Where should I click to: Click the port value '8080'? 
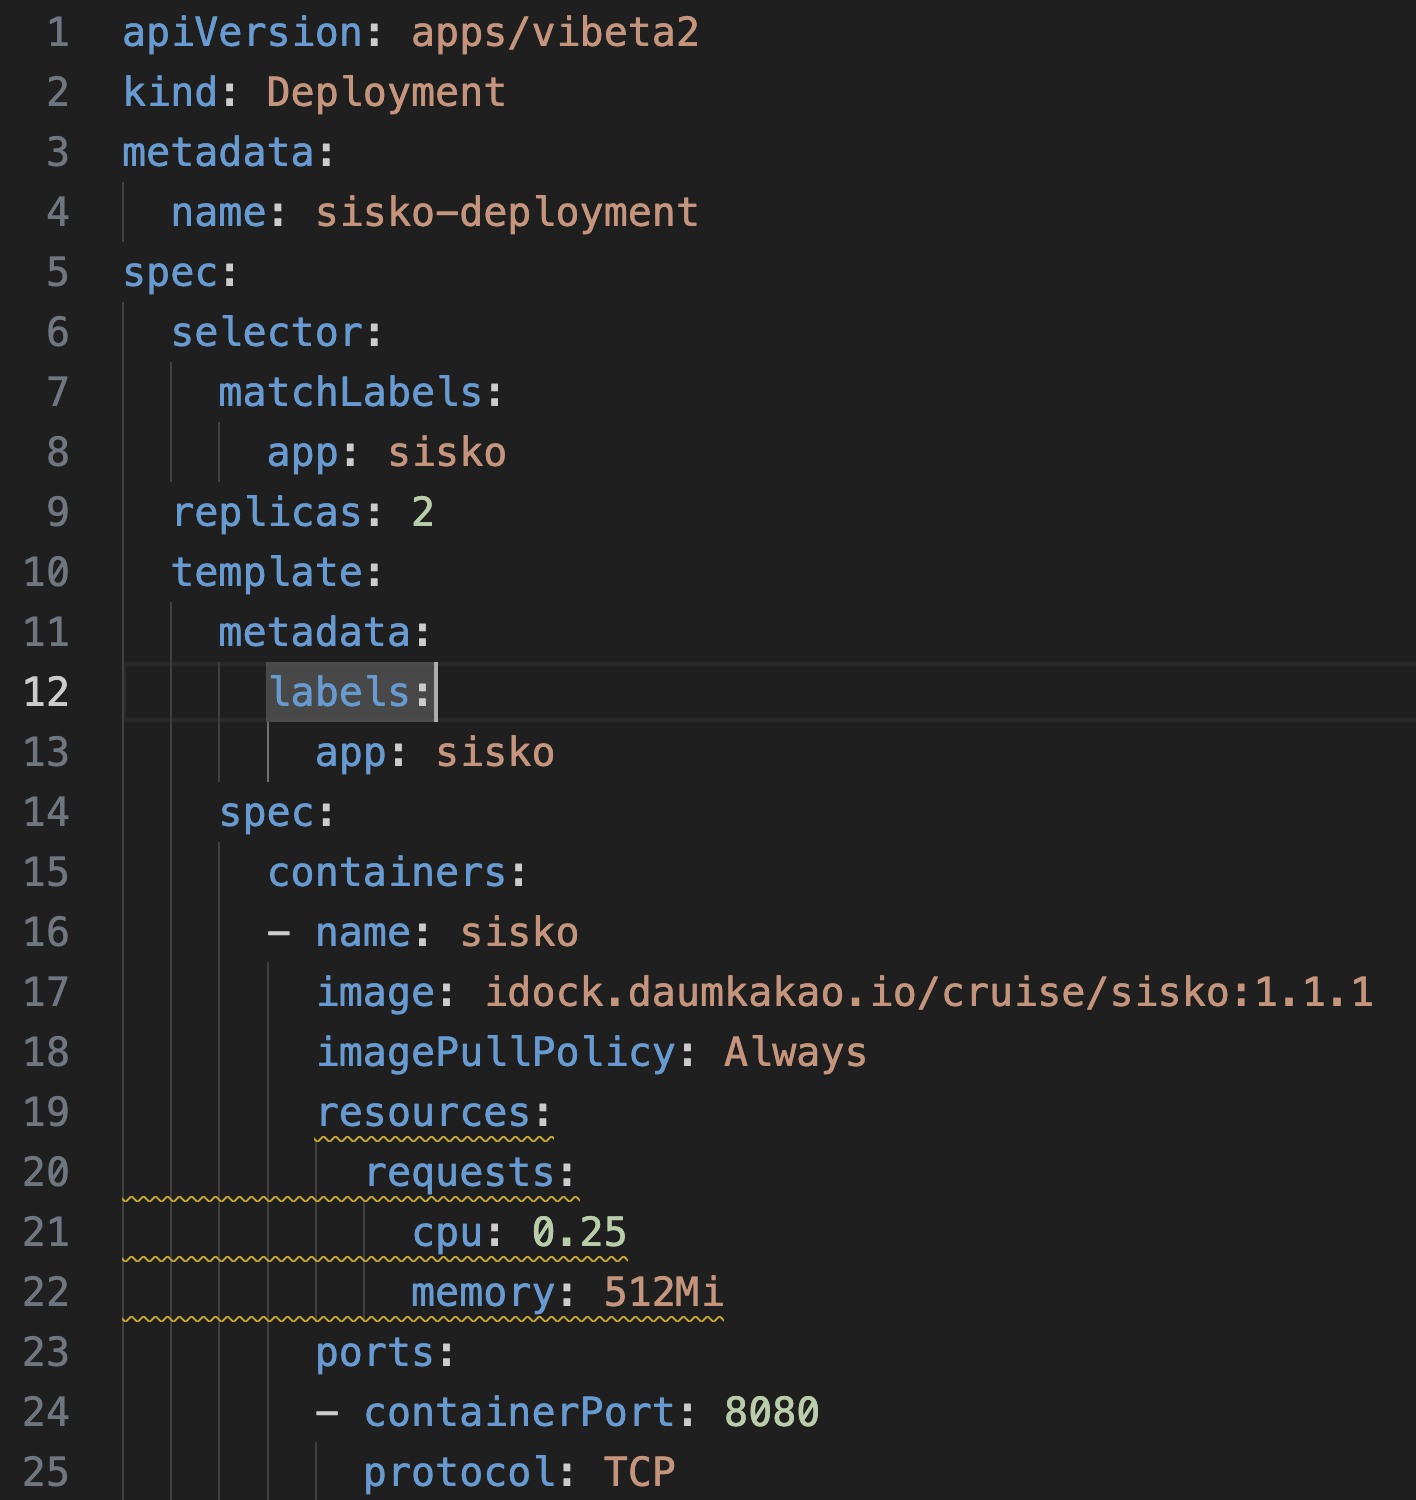771,1413
